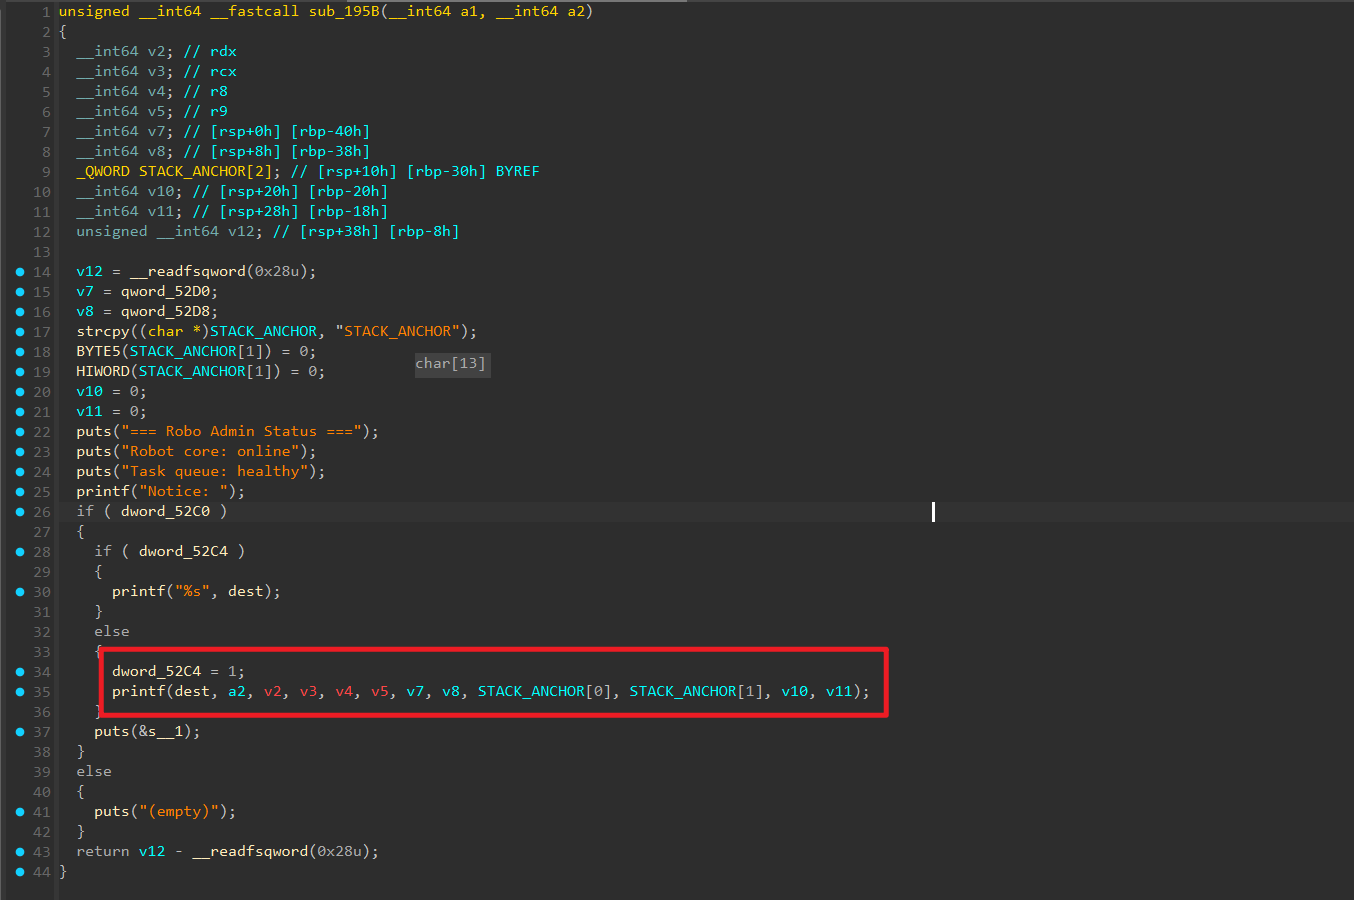
Task: Click the char[13] type hint tooltip
Action: [x=451, y=364]
